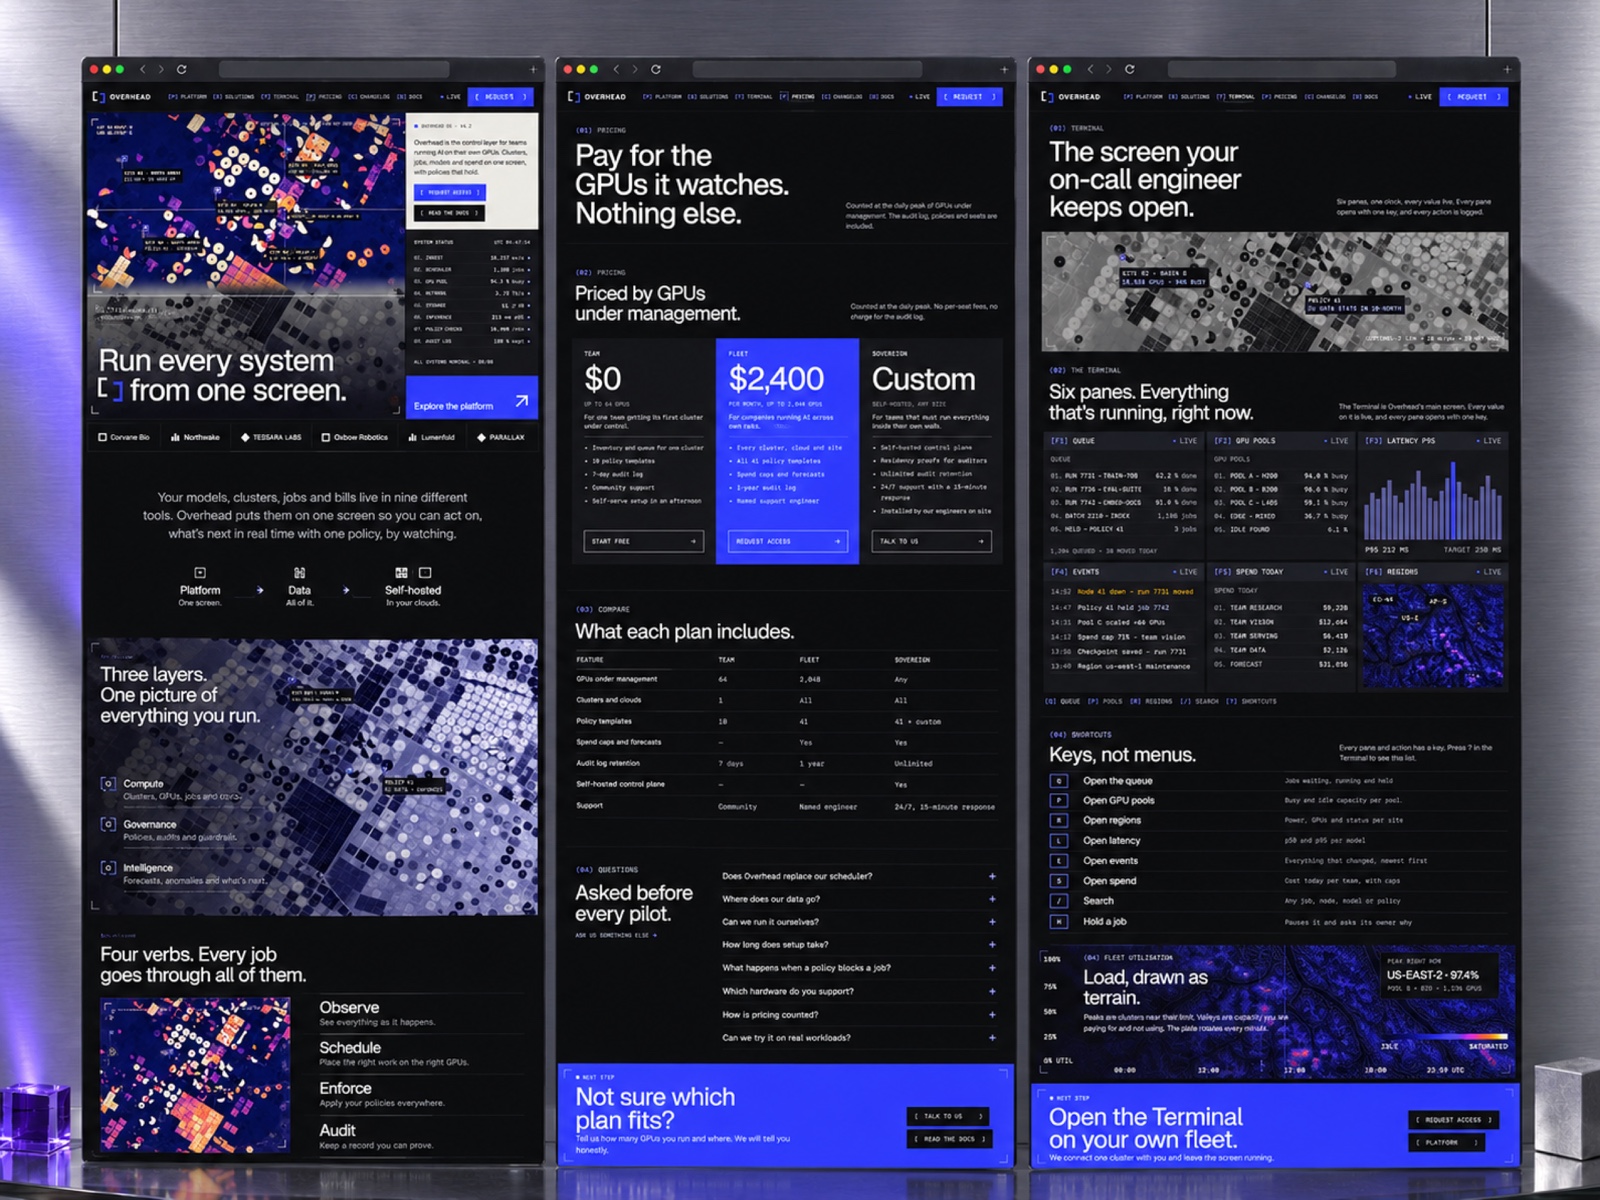Click Overhead logo in pricing window
1600x1200 pixels.
(596, 97)
